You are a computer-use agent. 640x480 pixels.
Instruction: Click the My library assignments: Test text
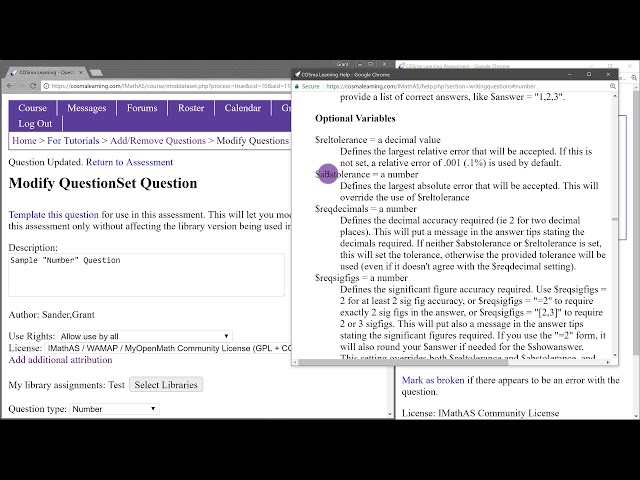(x=67, y=385)
